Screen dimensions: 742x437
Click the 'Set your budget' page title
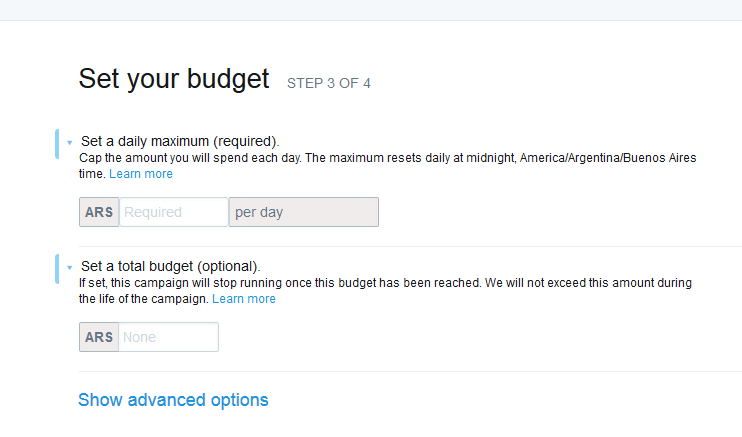[x=174, y=79]
